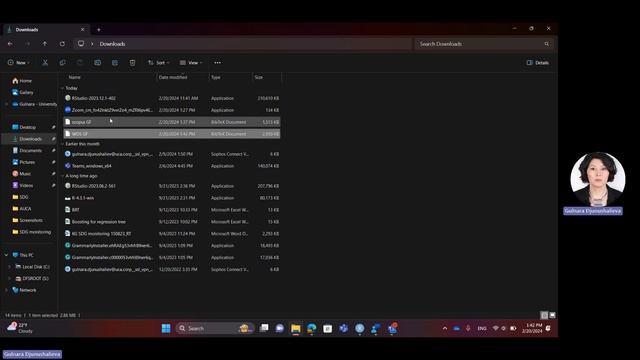Viewport: 640px width, 360px height.
Task: Collapse the Today file group
Action: tap(62, 88)
